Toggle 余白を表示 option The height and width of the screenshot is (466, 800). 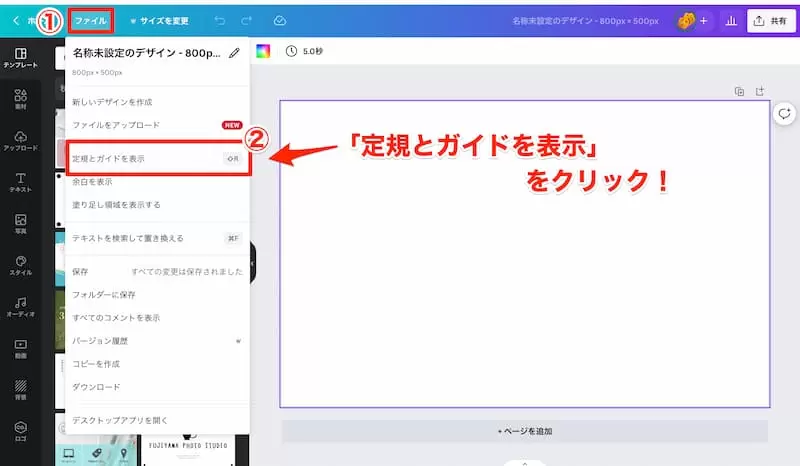pos(158,182)
